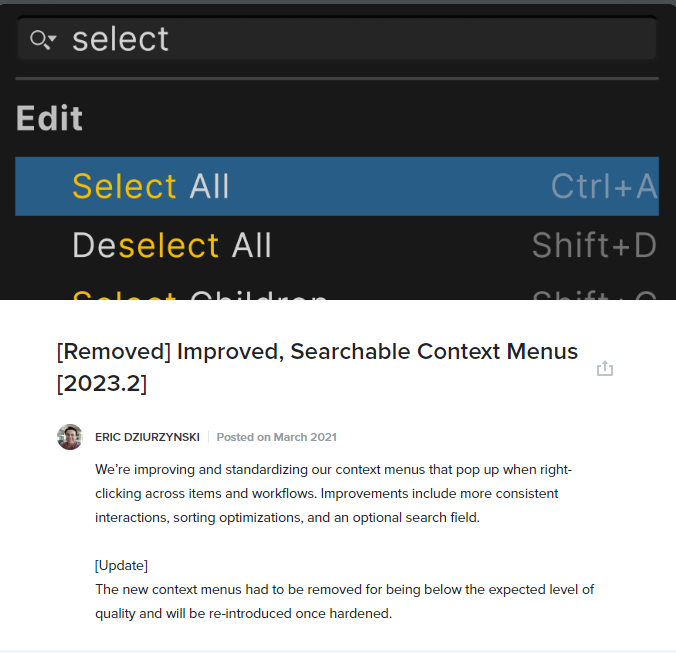Click the sentence about removed context menus
Image resolution: width=676 pixels, height=653 pixels.
(344, 601)
